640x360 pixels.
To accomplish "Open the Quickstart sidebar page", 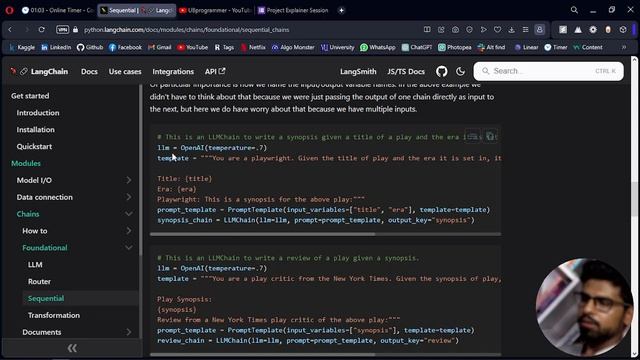I will 34,147.
